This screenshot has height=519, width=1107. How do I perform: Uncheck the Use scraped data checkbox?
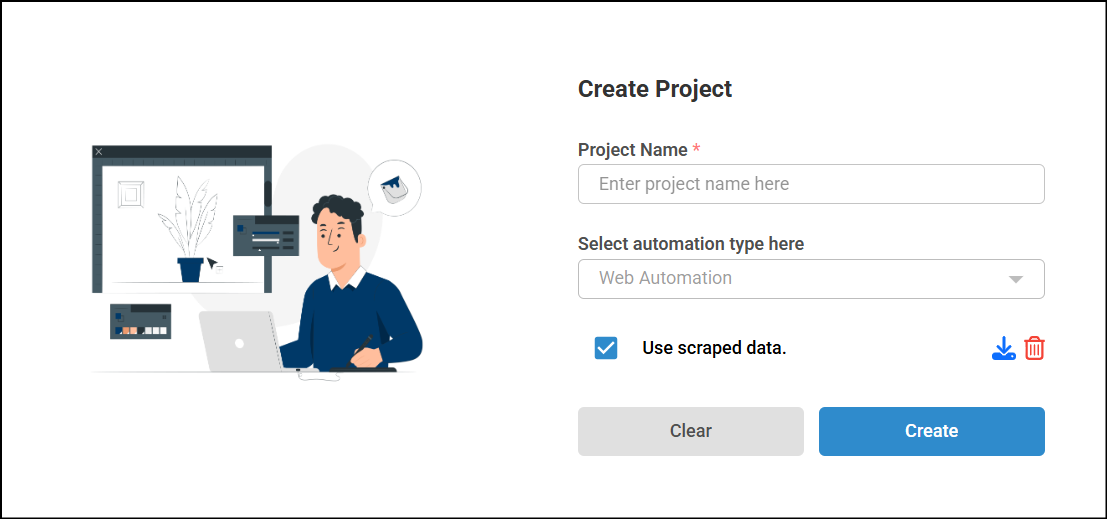(606, 348)
